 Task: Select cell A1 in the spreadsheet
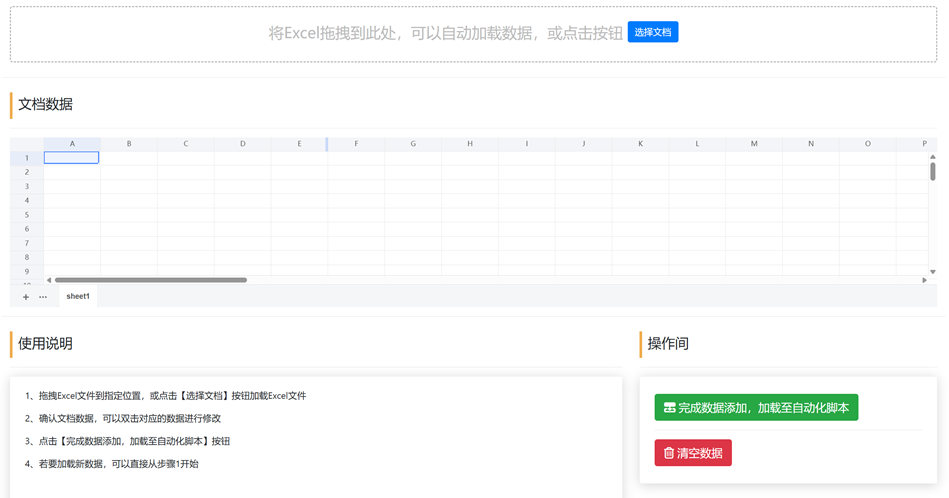tap(71, 157)
